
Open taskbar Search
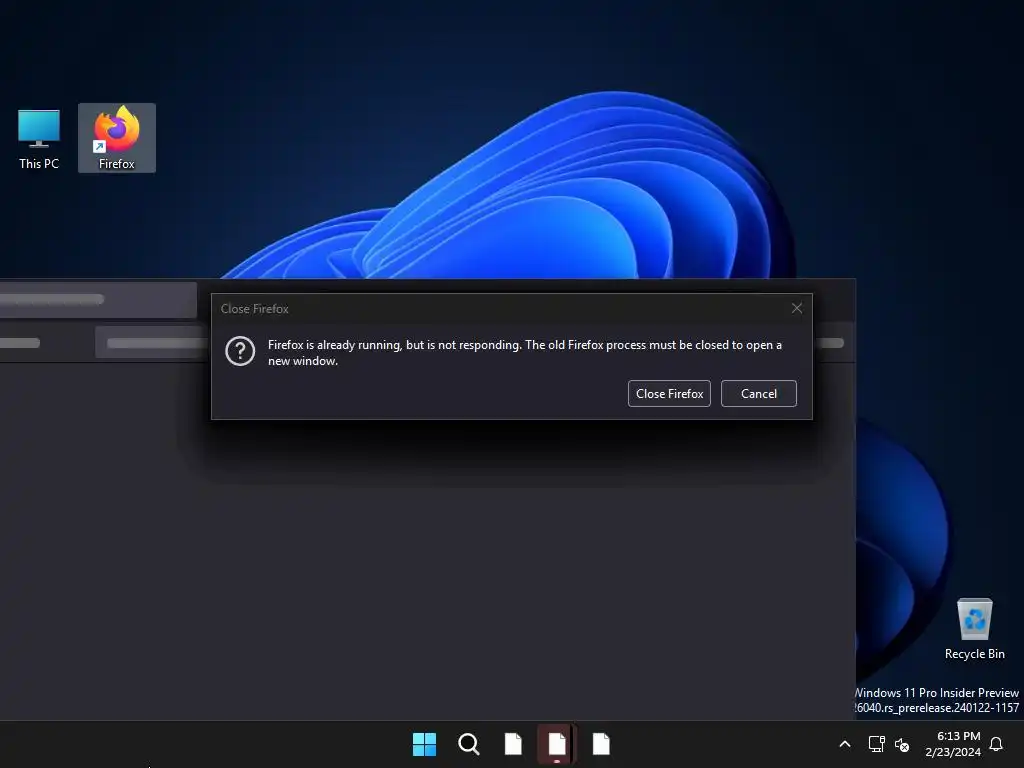[469, 744]
